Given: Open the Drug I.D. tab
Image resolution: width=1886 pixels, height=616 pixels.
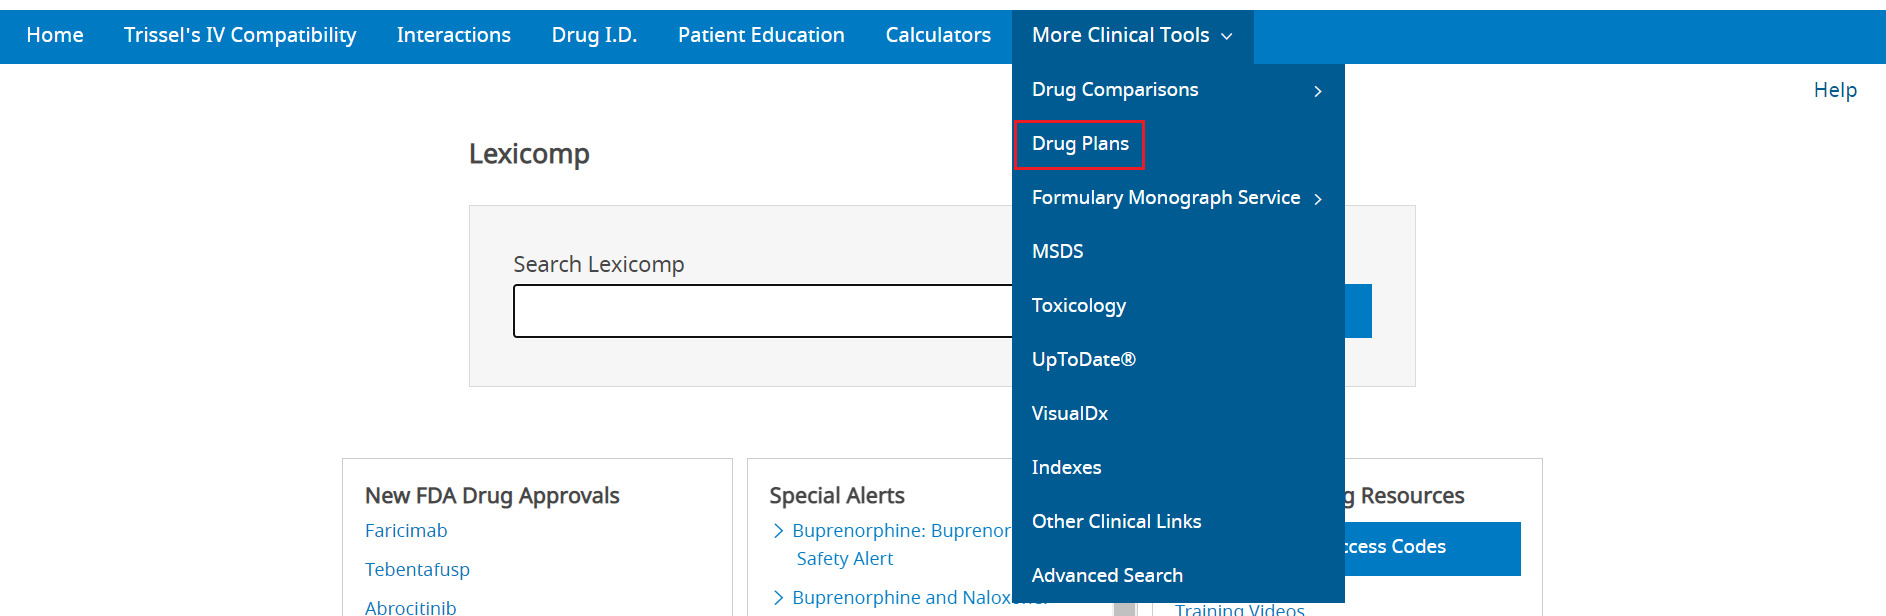Looking at the screenshot, I should [594, 36].
